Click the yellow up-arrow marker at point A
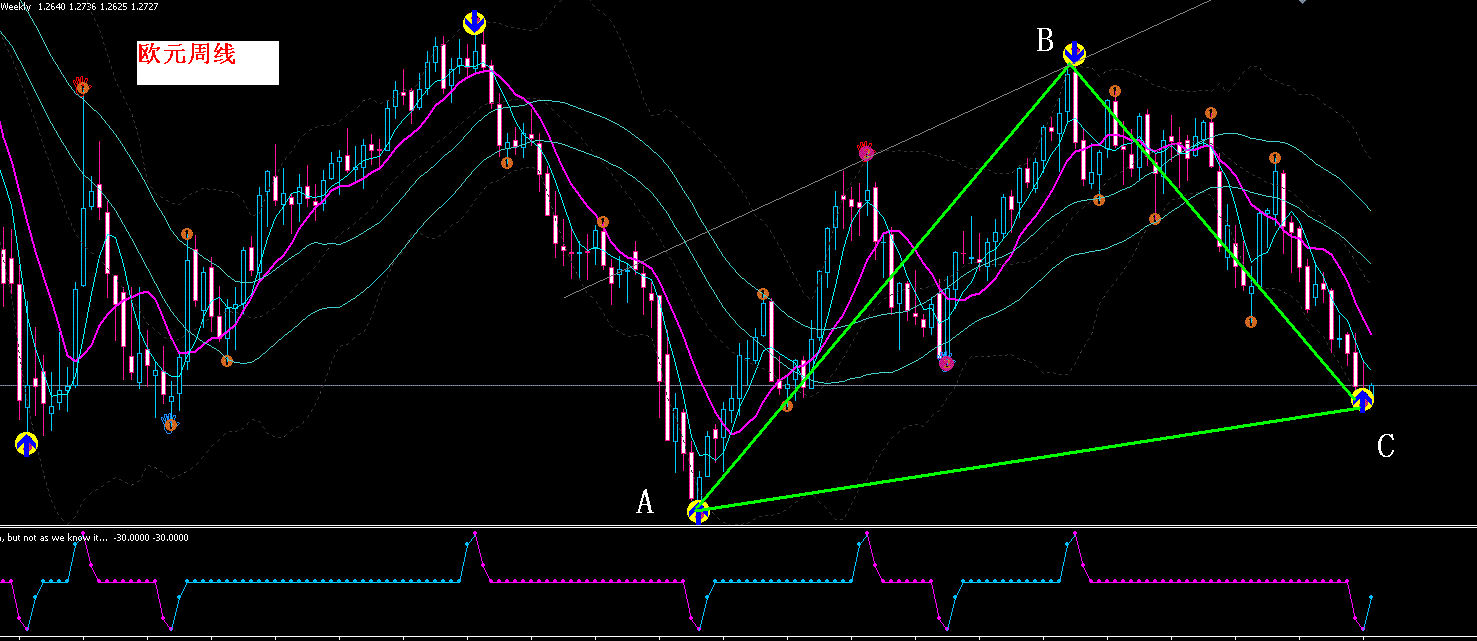Screen dimensions: 1477x641 698,511
